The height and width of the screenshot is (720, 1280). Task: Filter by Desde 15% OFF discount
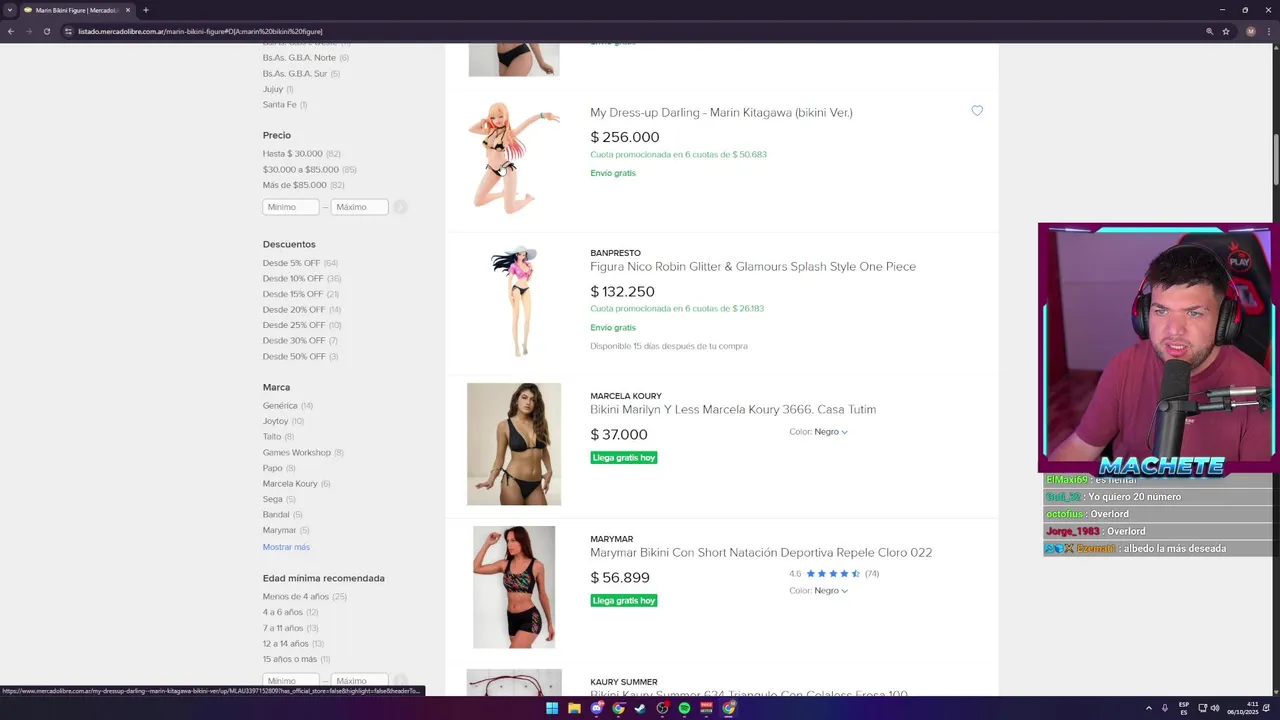coord(293,294)
